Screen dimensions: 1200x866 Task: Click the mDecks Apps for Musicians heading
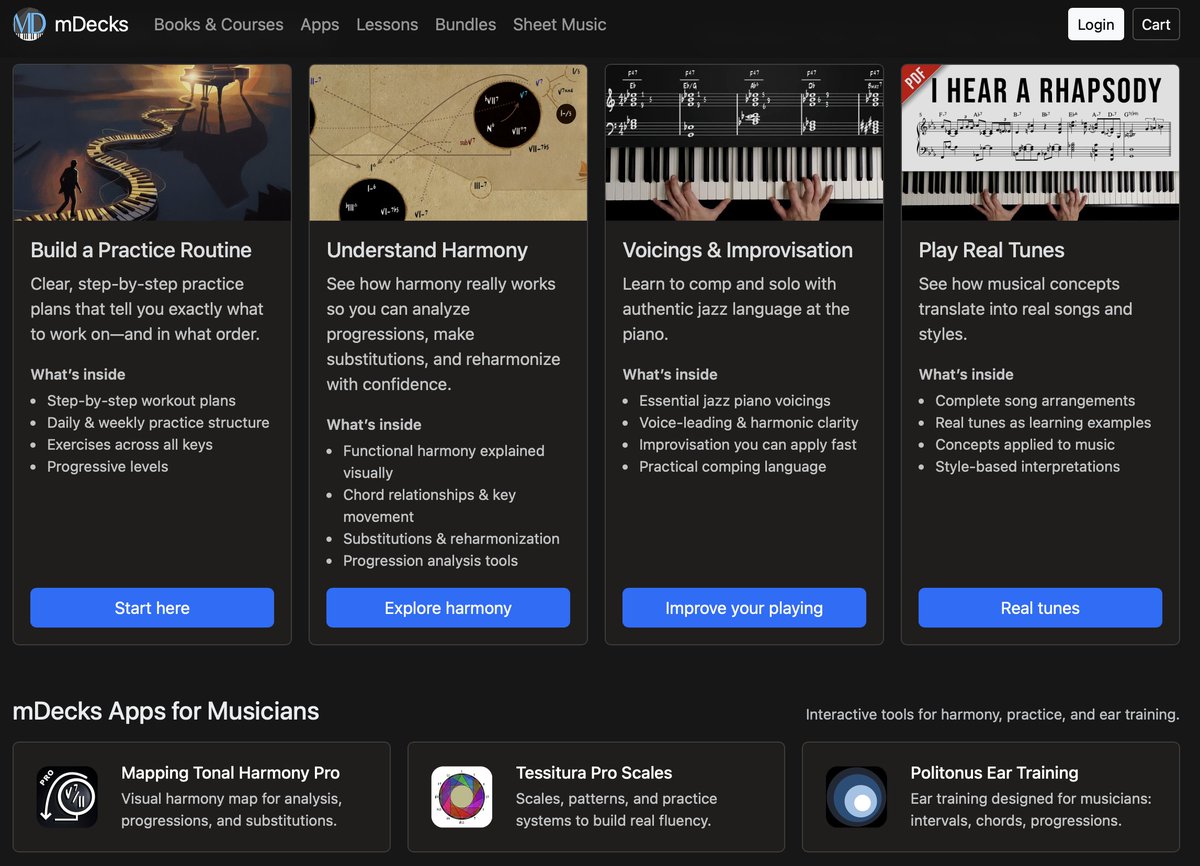[166, 711]
